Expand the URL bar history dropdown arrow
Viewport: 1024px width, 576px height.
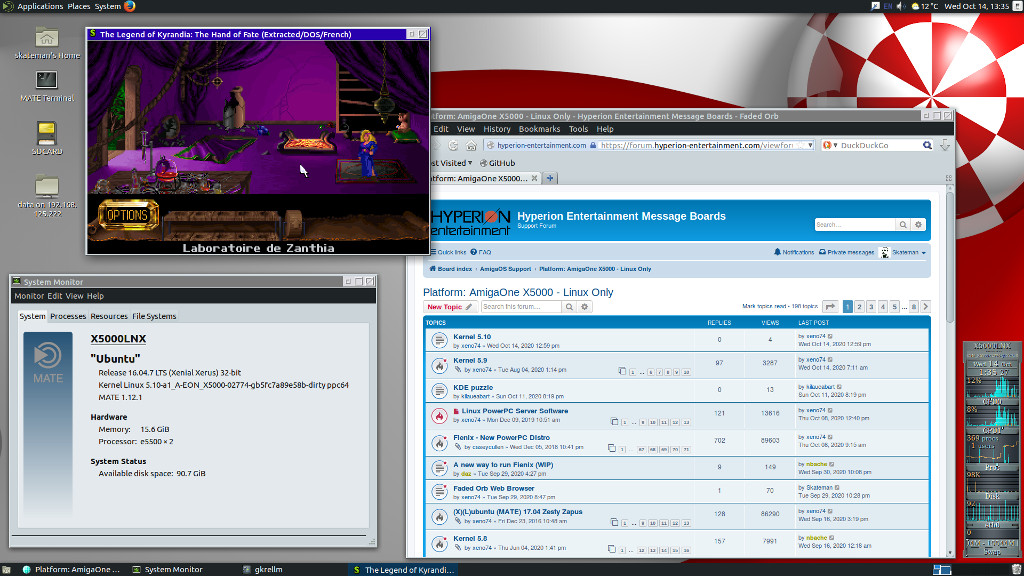click(810, 146)
